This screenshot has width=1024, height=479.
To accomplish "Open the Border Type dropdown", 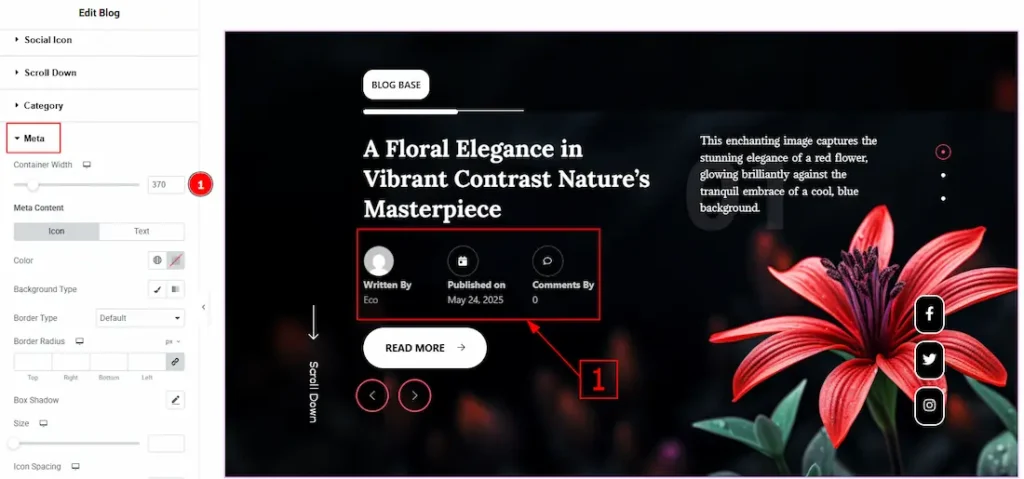I will coord(140,318).
